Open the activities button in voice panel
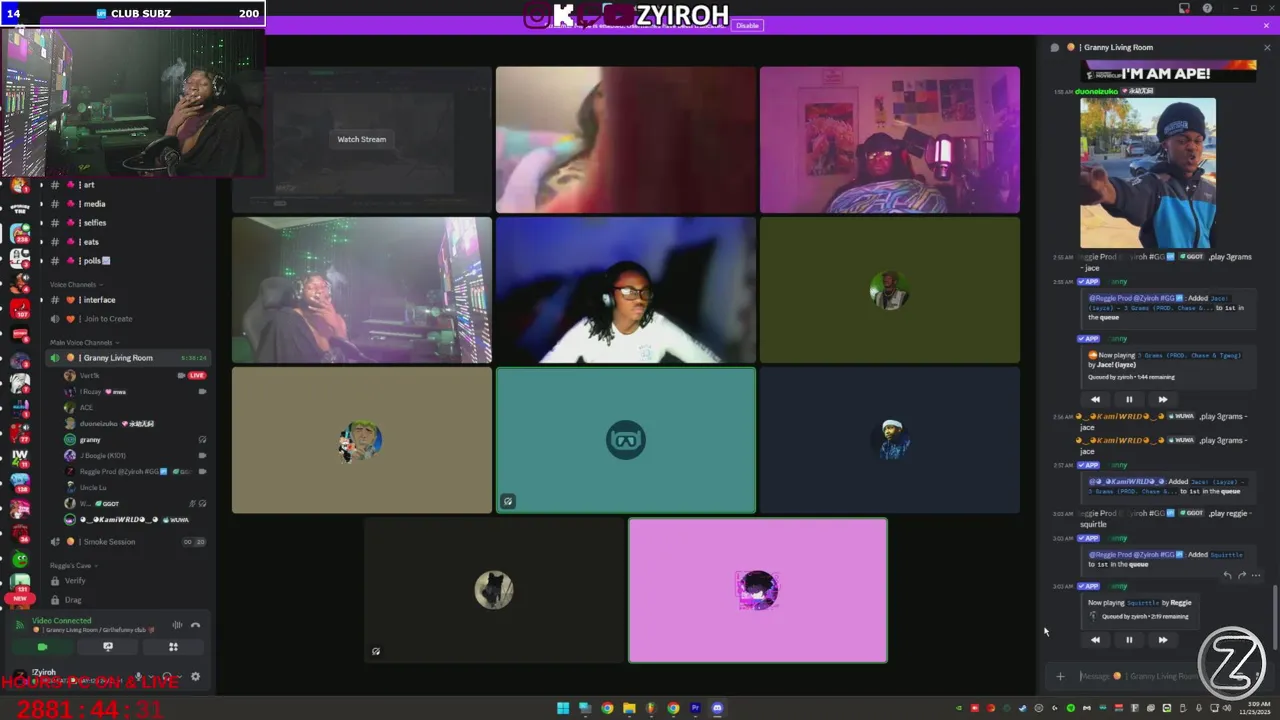The image size is (1280, 720). click(173, 647)
